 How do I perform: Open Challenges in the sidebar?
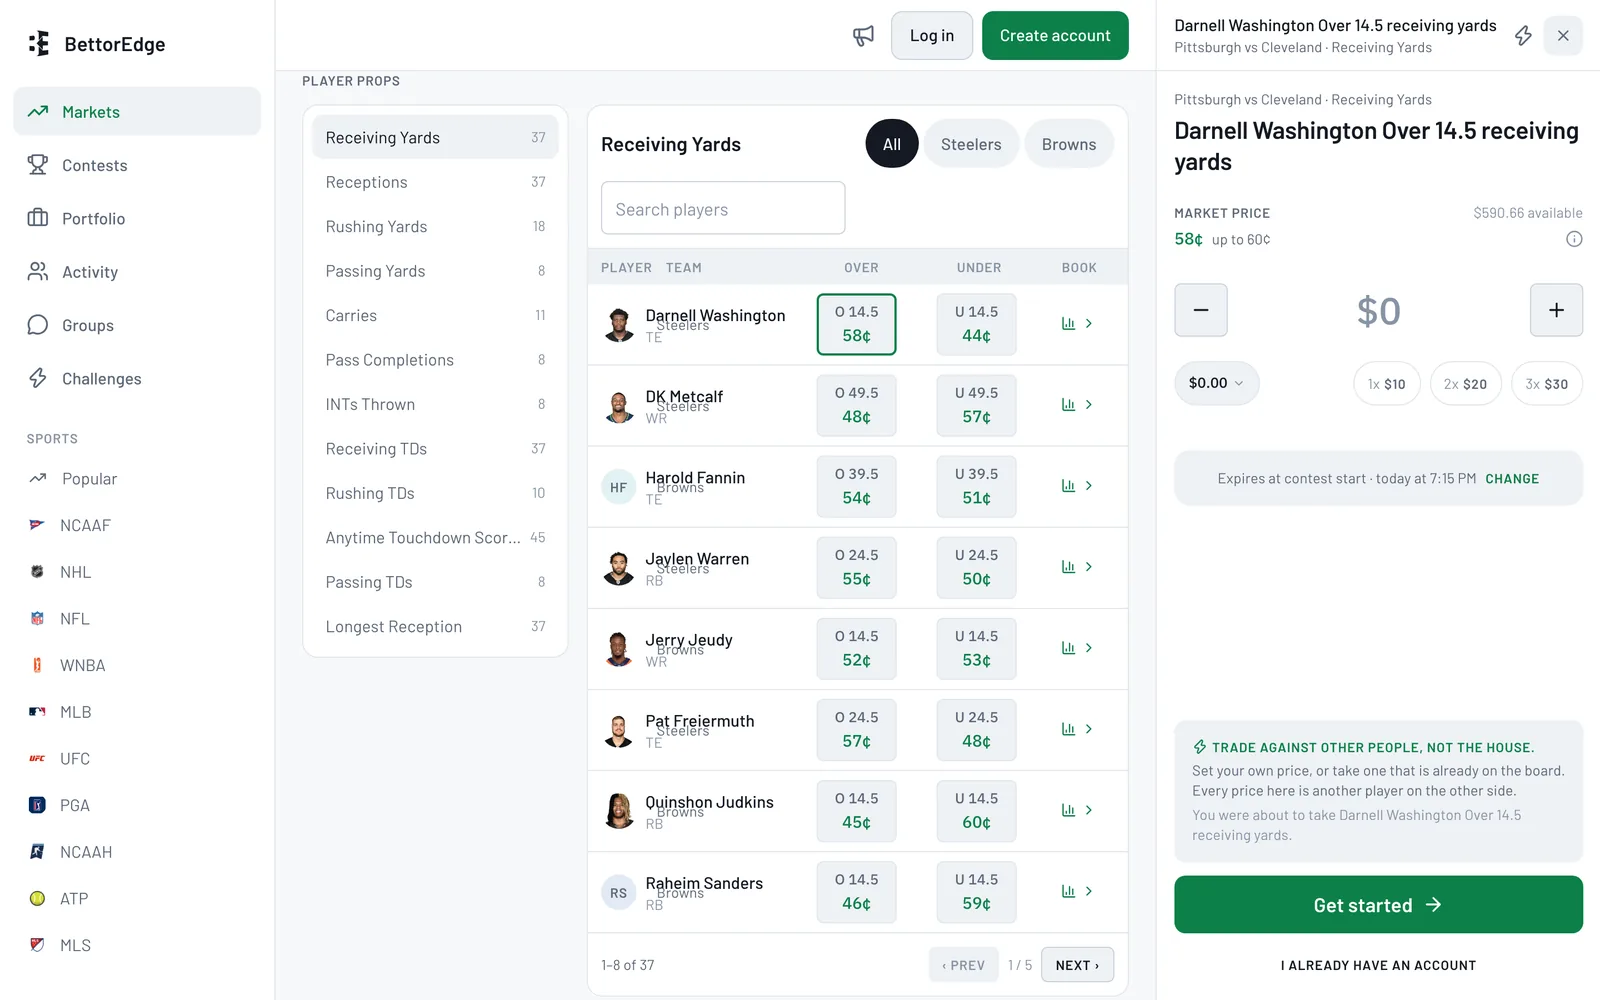pos(137,378)
